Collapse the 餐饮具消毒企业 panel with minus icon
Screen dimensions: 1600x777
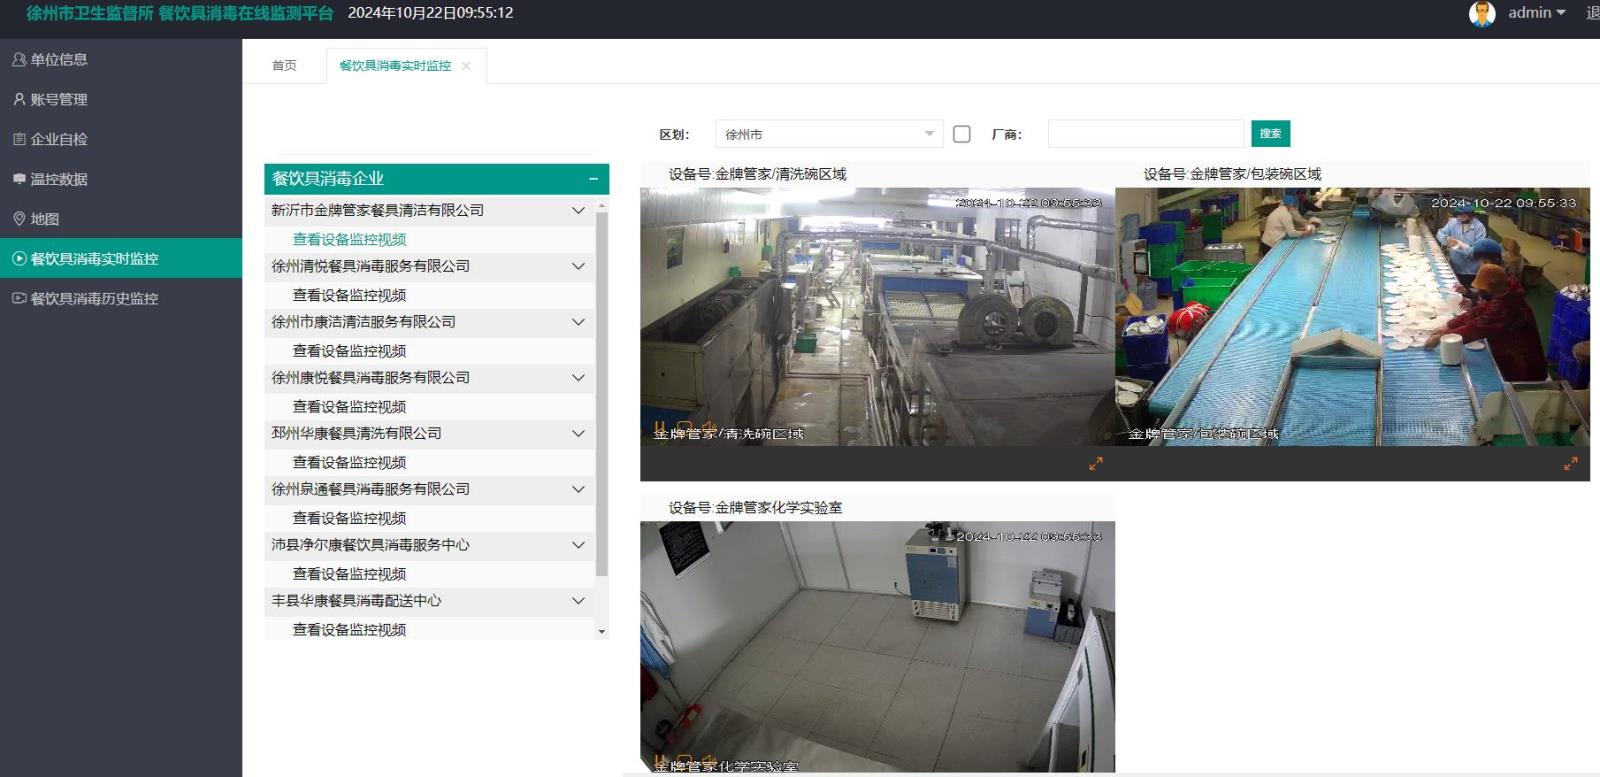[x=593, y=179]
